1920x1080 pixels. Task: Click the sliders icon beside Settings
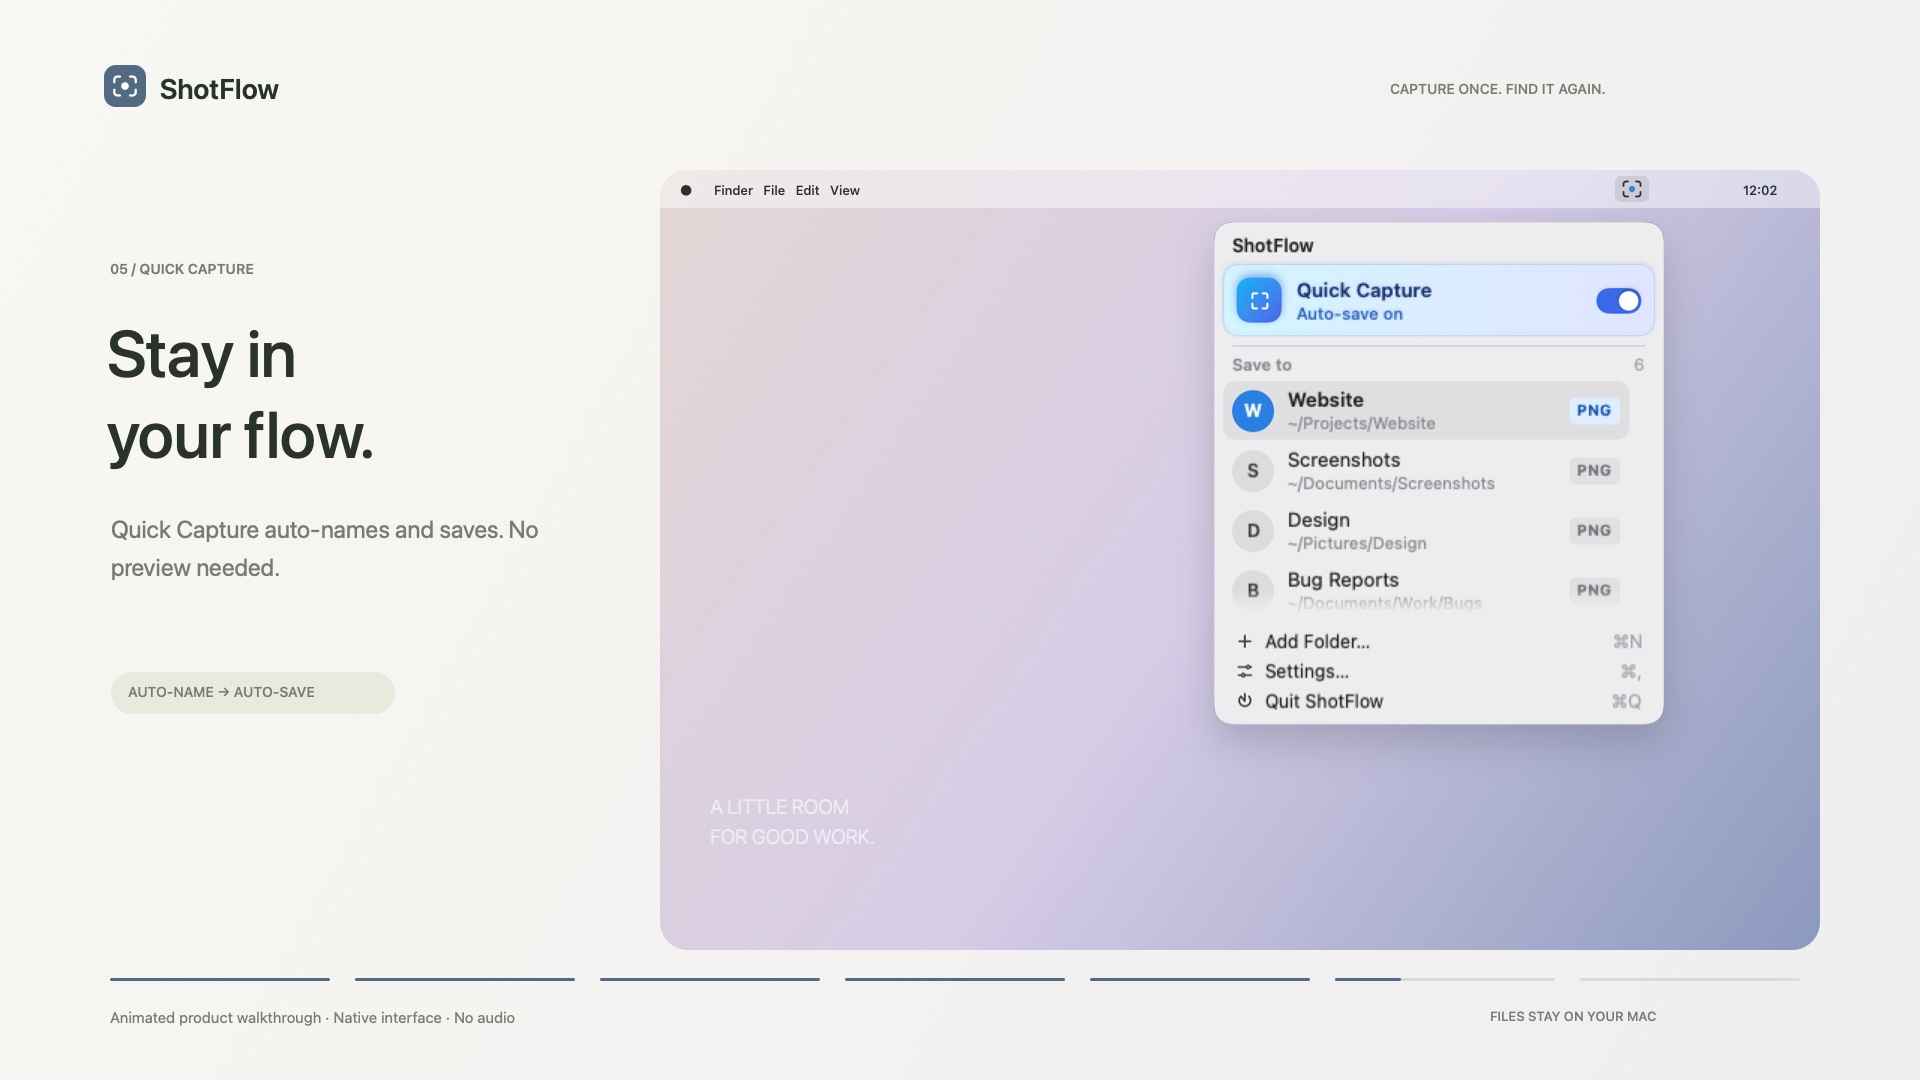pyautogui.click(x=1245, y=672)
